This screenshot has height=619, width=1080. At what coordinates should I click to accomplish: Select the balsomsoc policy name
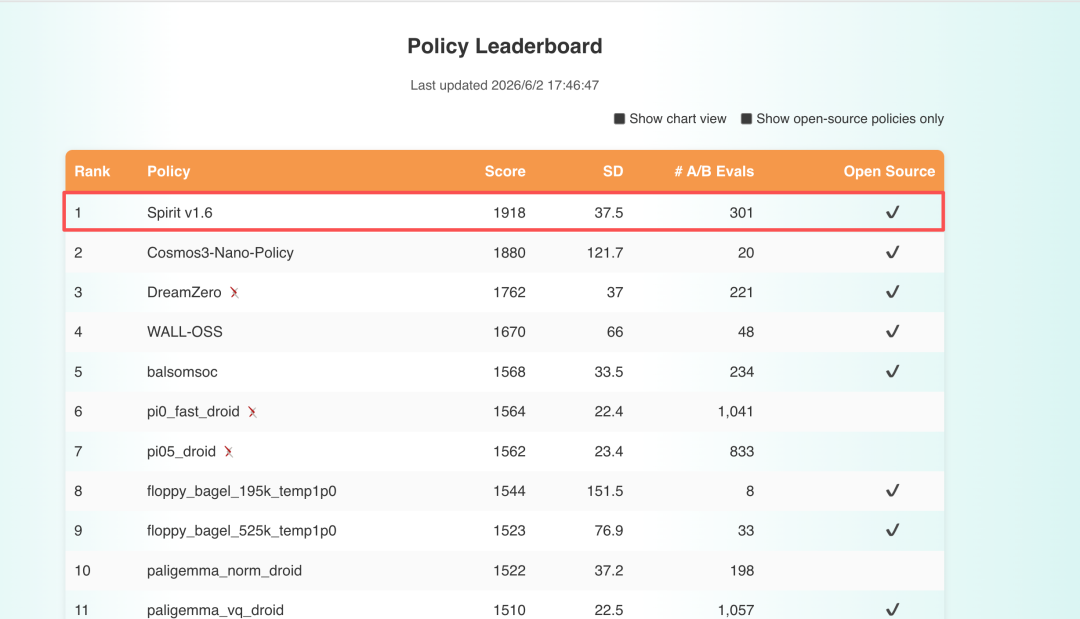183,372
